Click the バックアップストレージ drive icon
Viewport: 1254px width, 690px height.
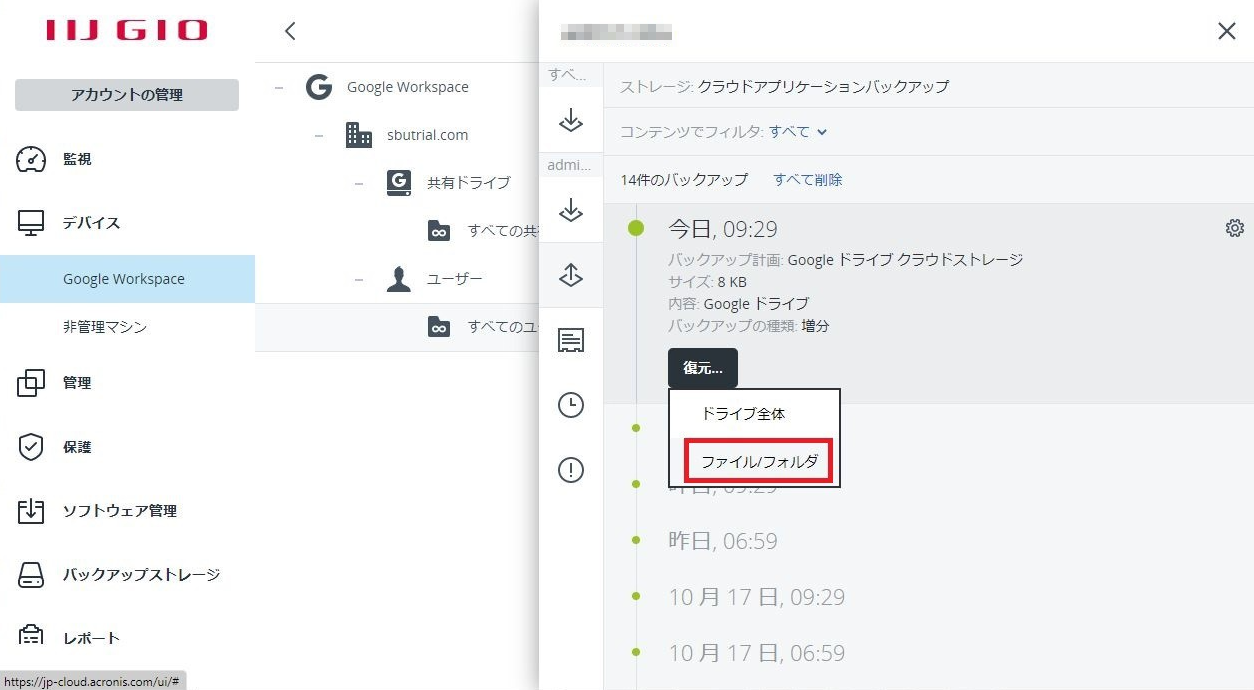pos(31,575)
